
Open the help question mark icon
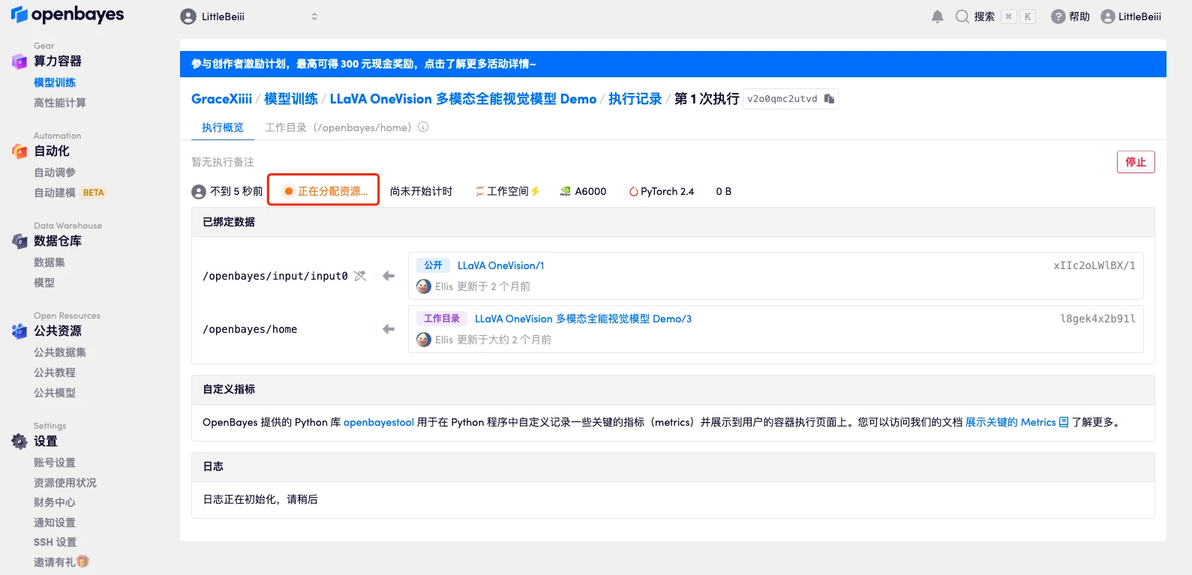1058,17
